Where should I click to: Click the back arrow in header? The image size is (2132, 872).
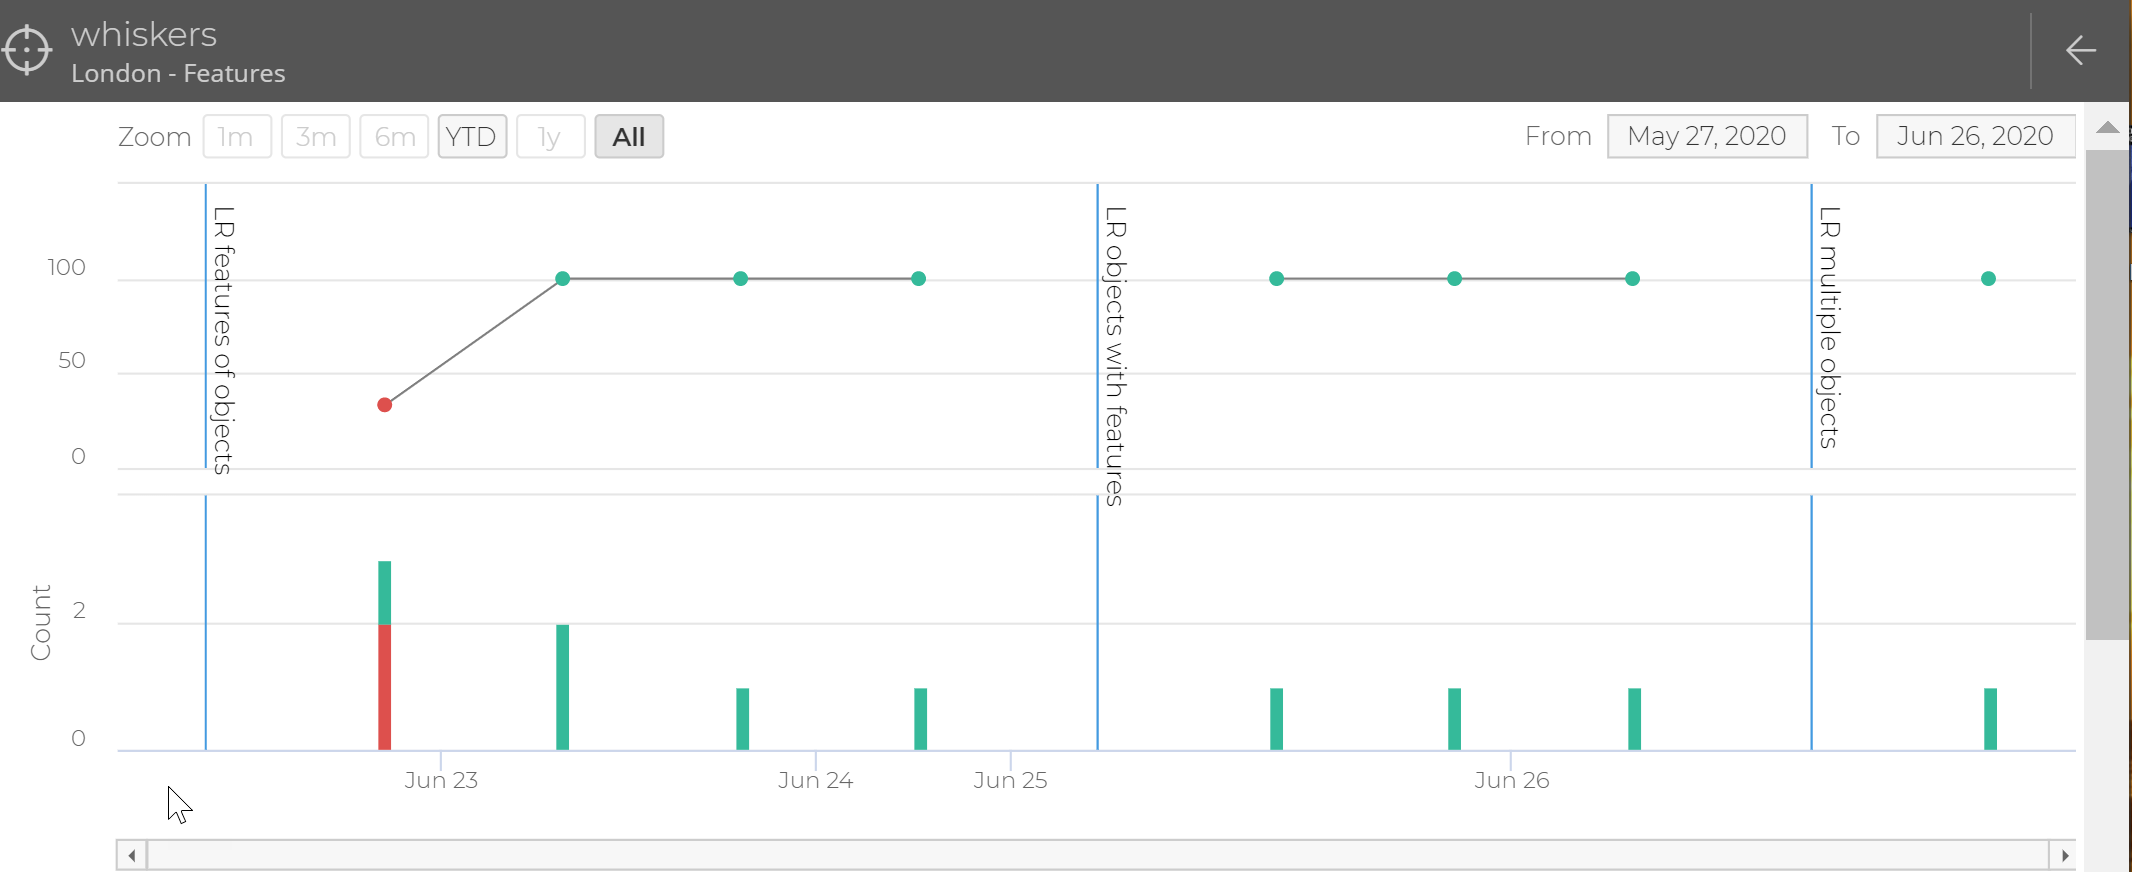[x=2080, y=50]
